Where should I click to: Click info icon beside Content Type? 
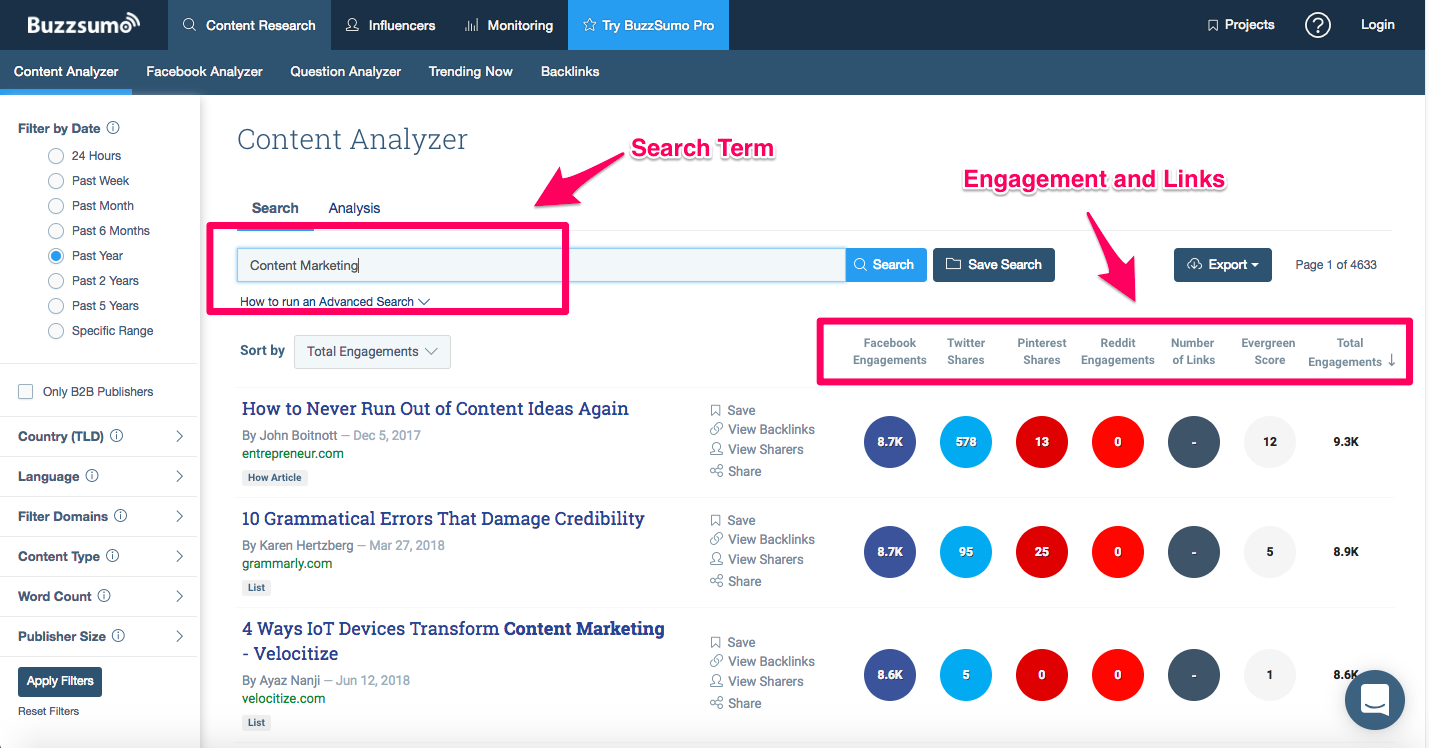pyautogui.click(x=113, y=556)
